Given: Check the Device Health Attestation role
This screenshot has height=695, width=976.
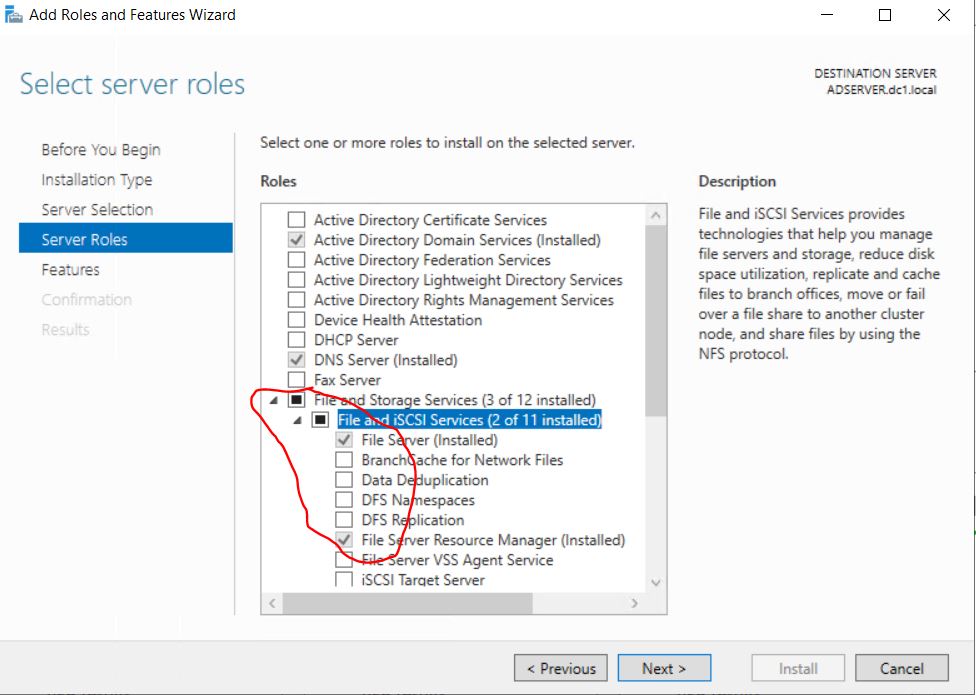Looking at the screenshot, I should pyautogui.click(x=296, y=319).
